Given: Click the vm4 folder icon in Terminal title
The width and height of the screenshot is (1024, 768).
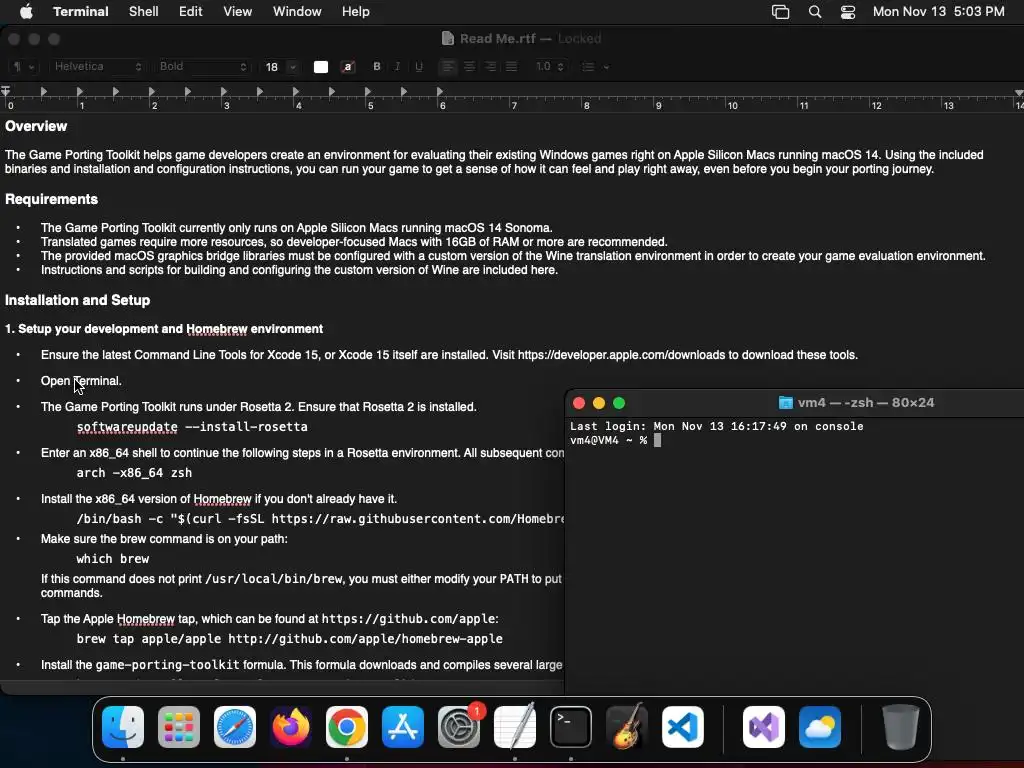Looking at the screenshot, I should [x=786, y=403].
